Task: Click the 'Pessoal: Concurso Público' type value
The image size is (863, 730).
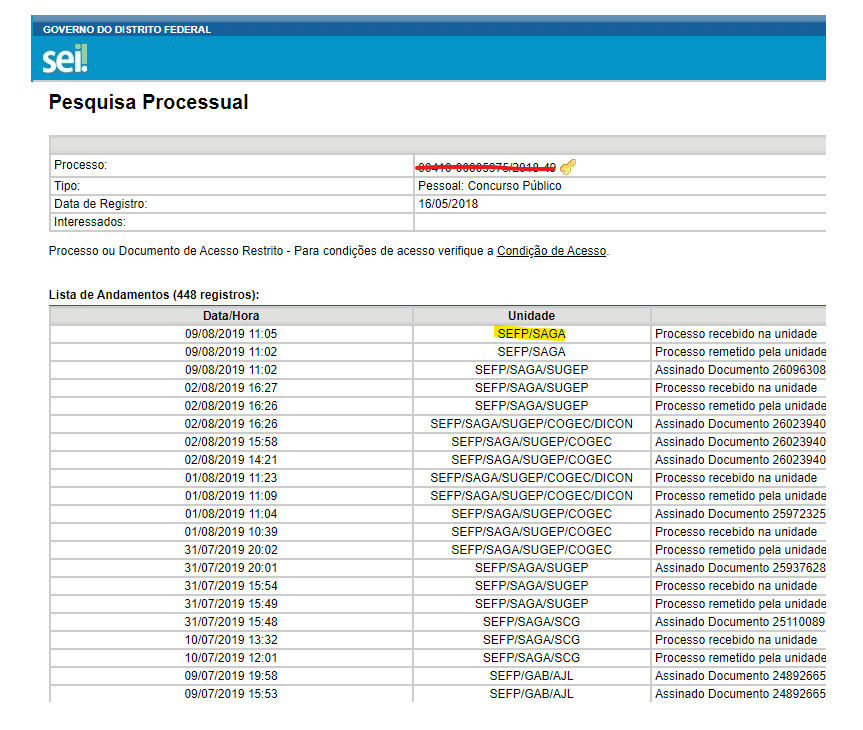Action: tap(489, 186)
